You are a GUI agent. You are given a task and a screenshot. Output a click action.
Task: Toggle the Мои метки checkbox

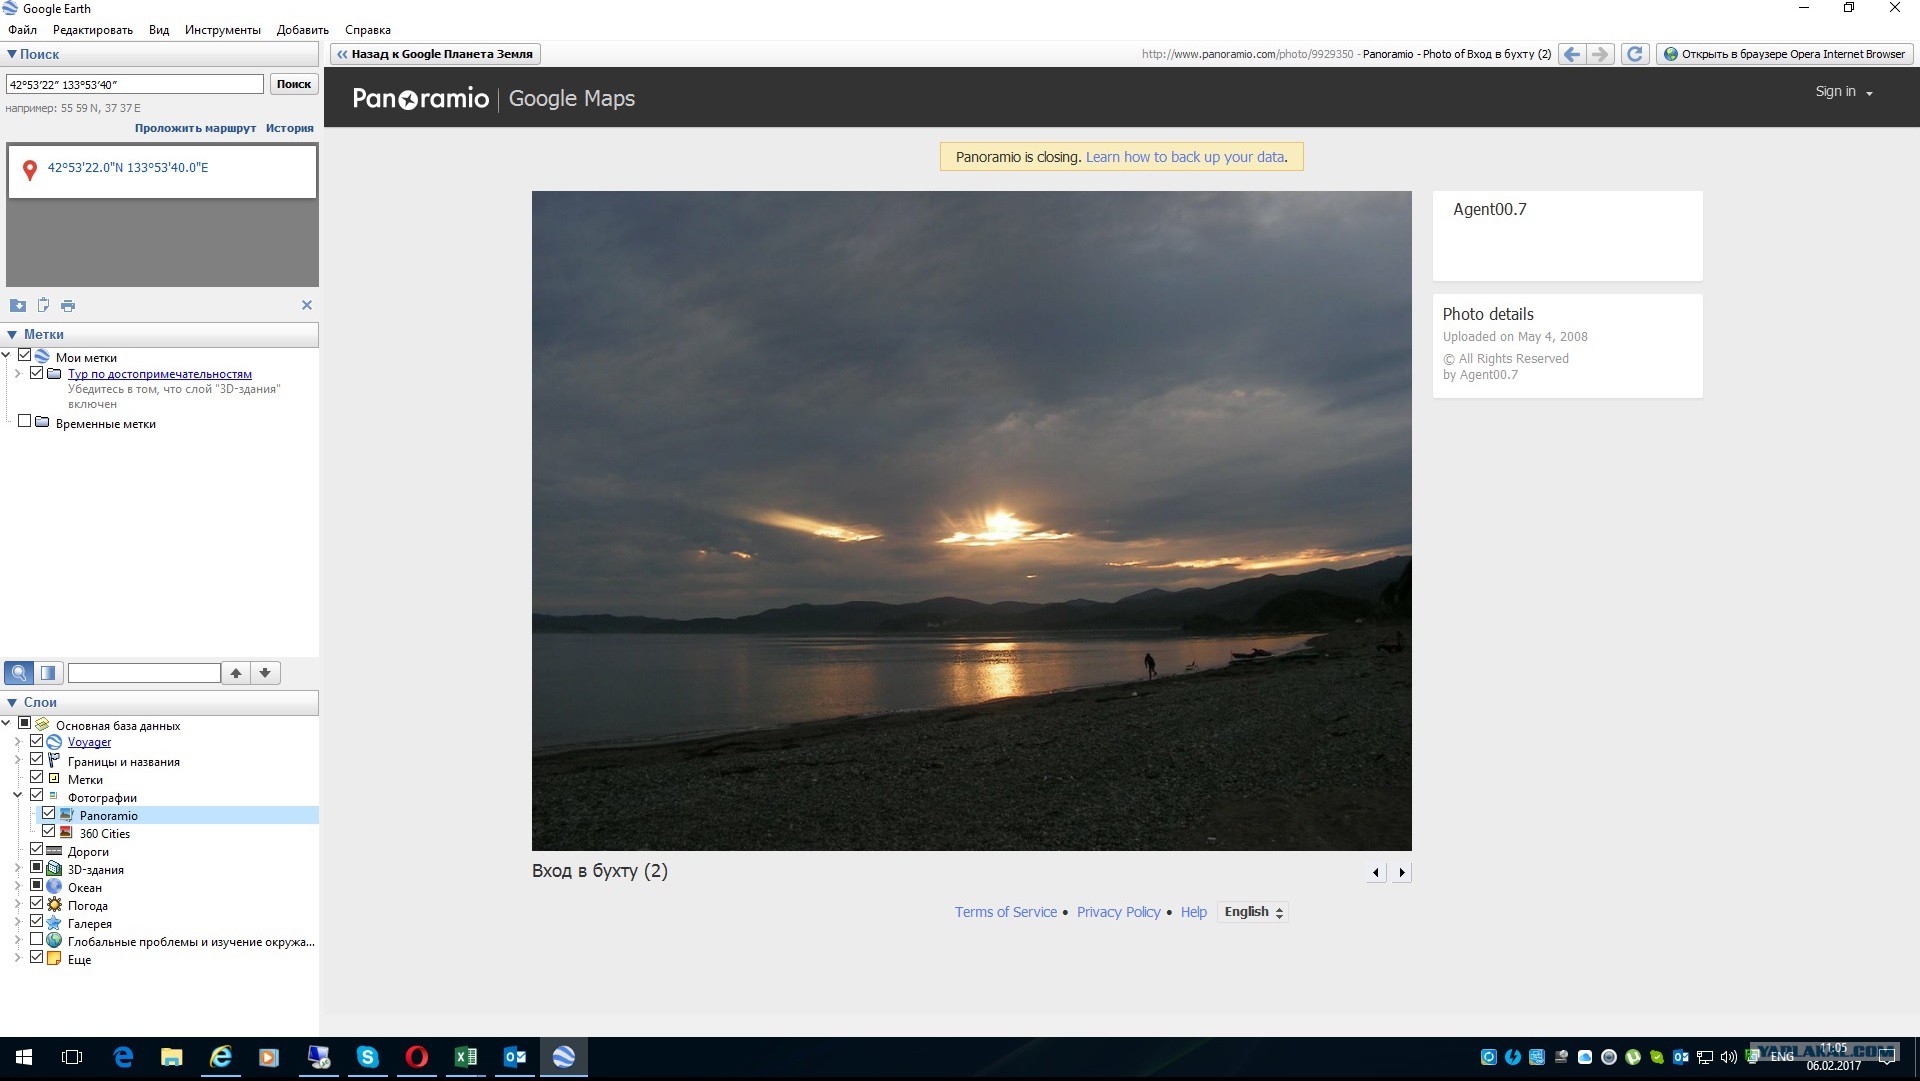25,356
